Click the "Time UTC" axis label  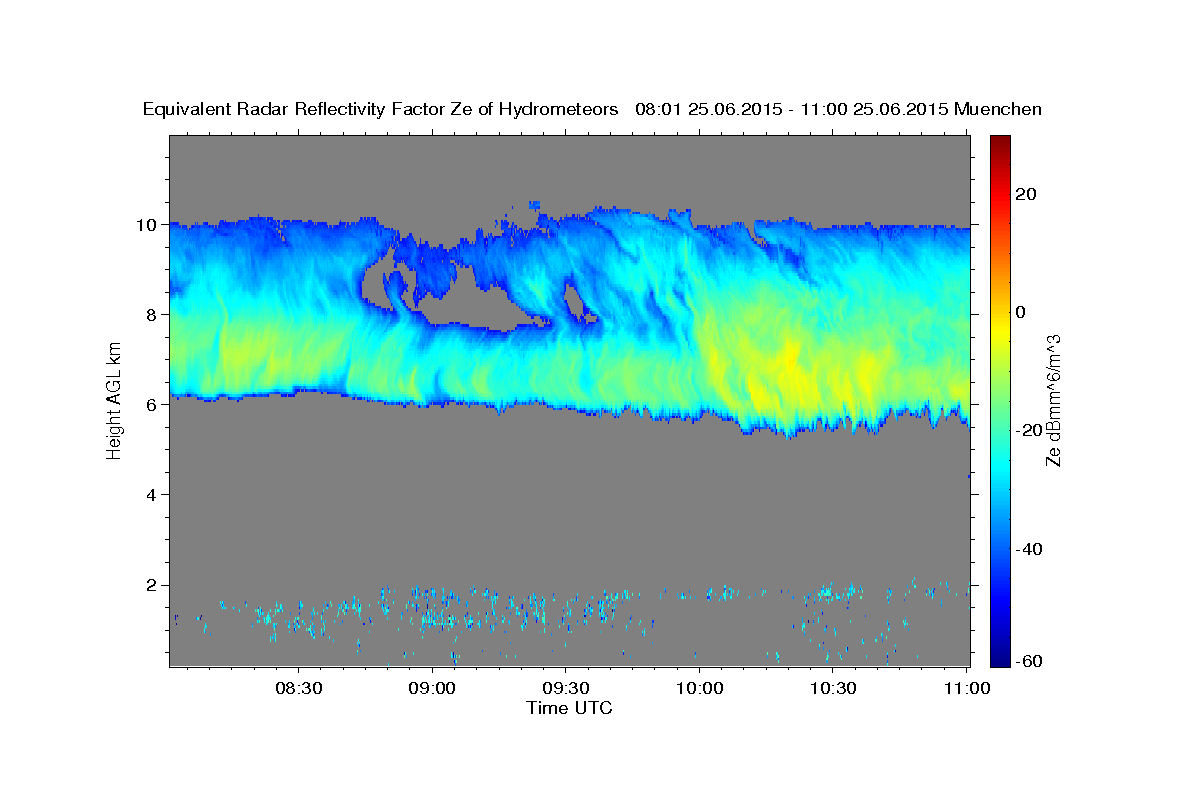pyautogui.click(x=569, y=708)
